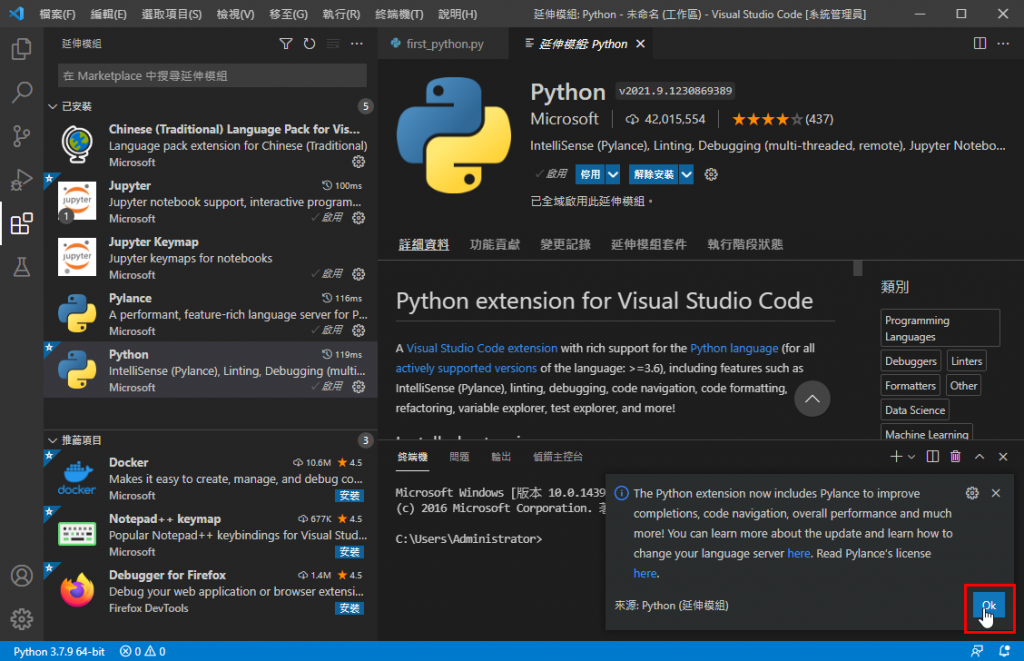Click the Visual Studio Code extension link
The height and width of the screenshot is (661, 1024).
[482, 348]
